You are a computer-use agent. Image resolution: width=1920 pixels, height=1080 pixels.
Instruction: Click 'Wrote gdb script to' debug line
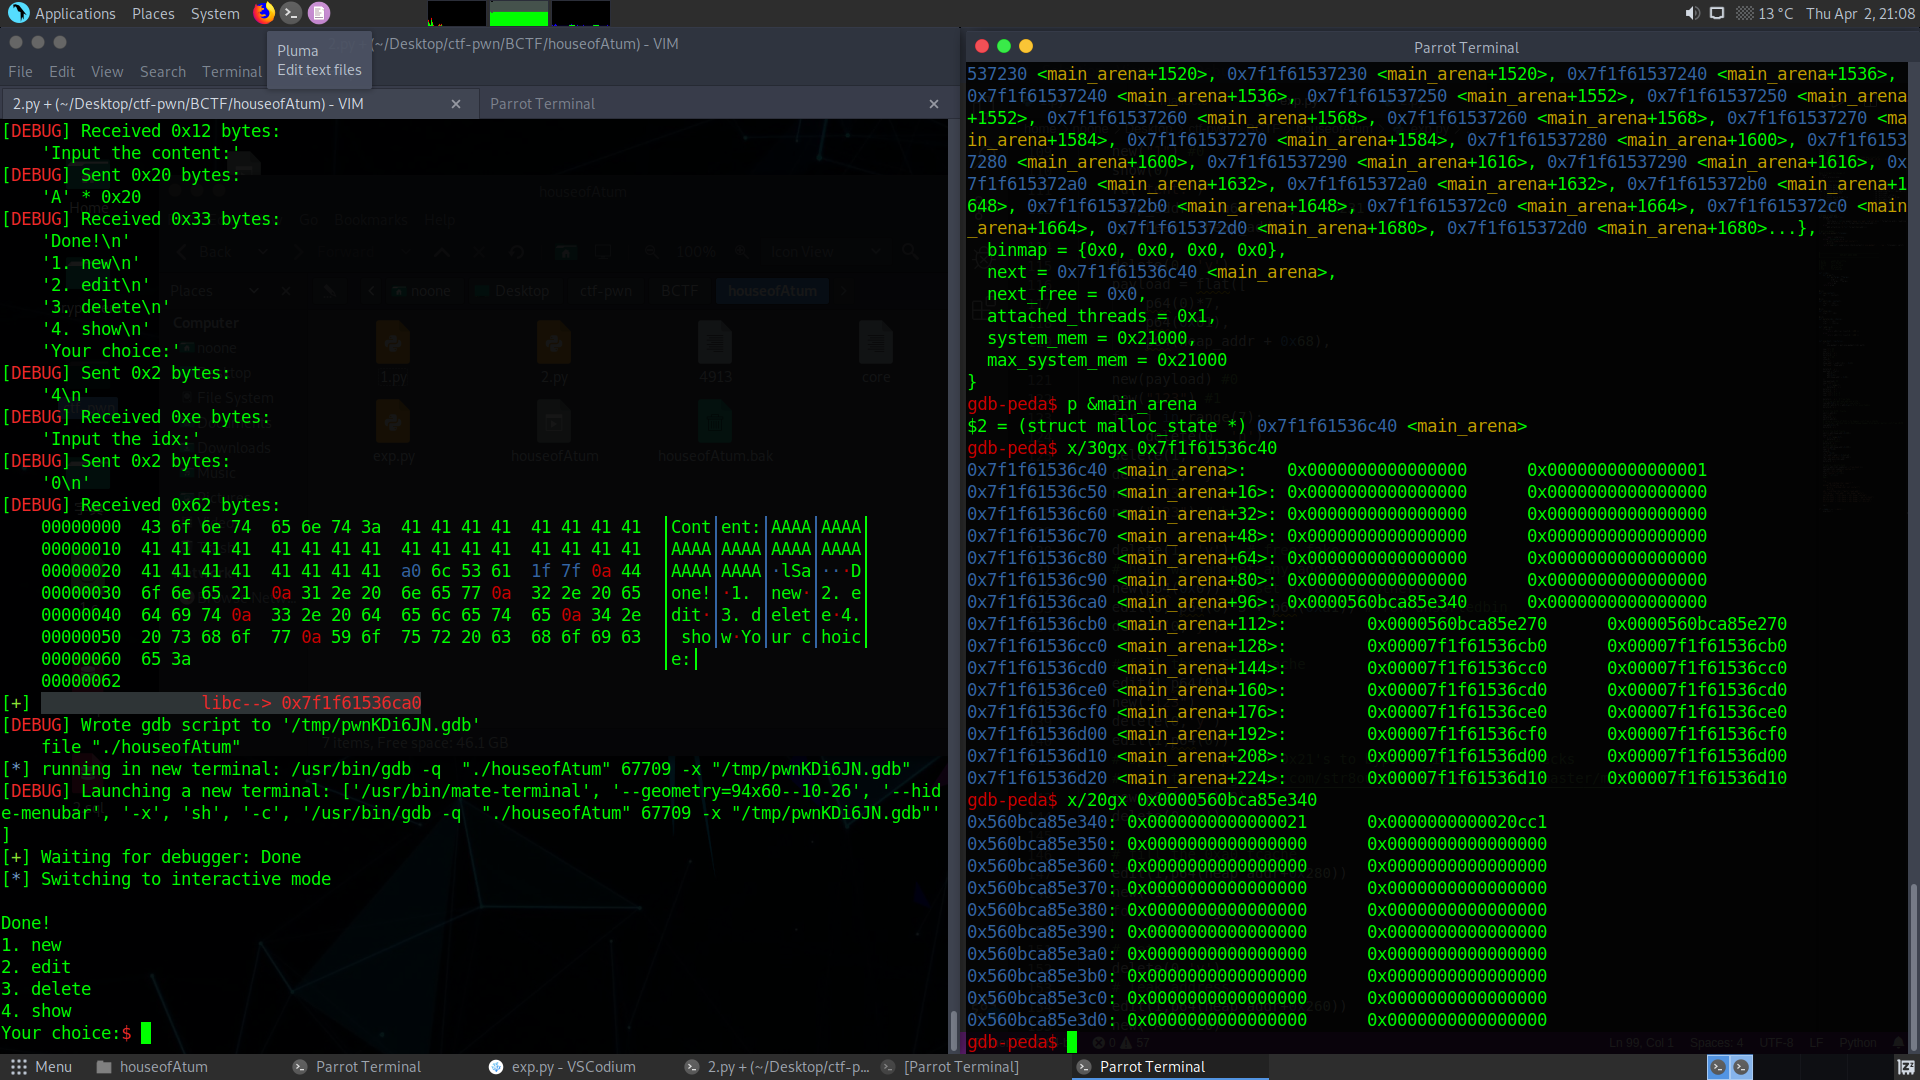[241, 725]
